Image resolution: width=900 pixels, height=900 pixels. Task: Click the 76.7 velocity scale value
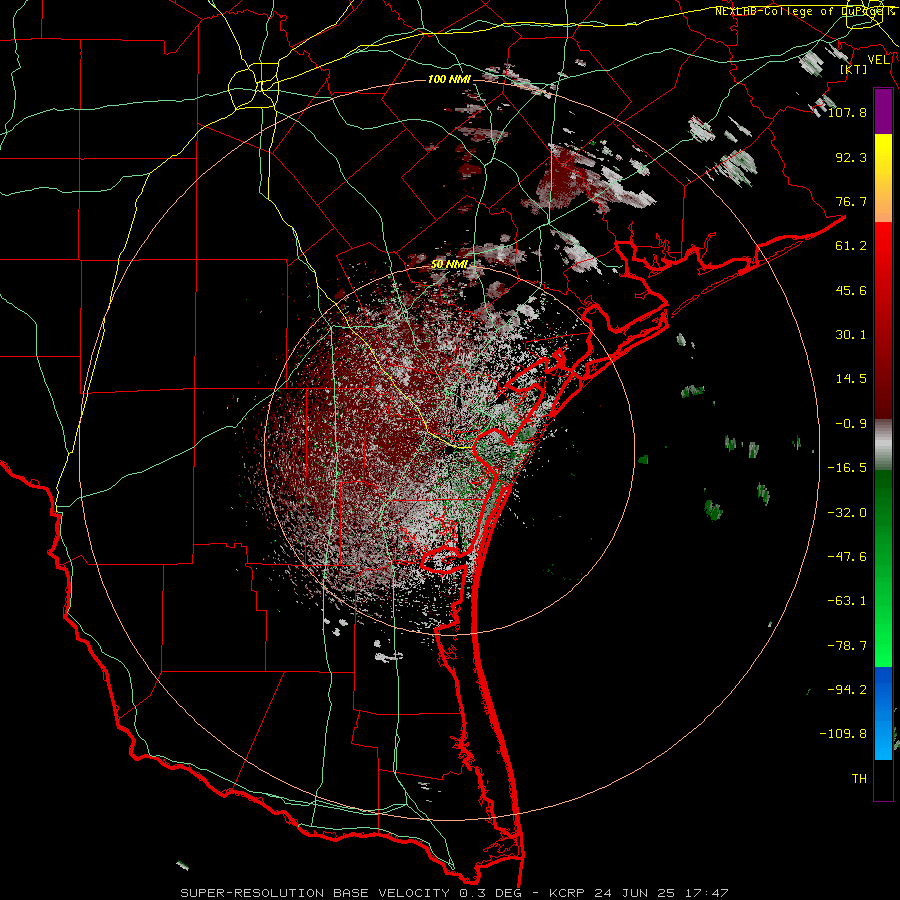851,201
